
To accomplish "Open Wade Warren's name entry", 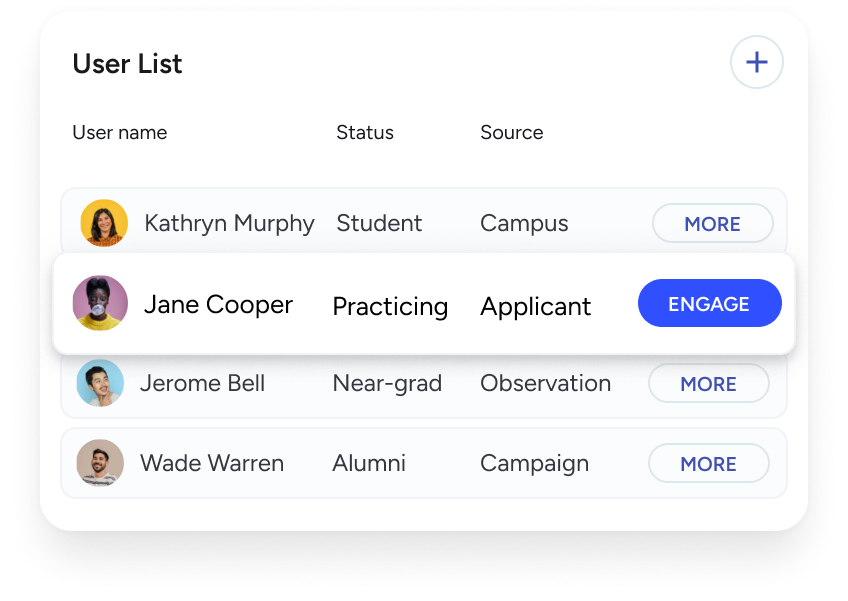I will [212, 464].
